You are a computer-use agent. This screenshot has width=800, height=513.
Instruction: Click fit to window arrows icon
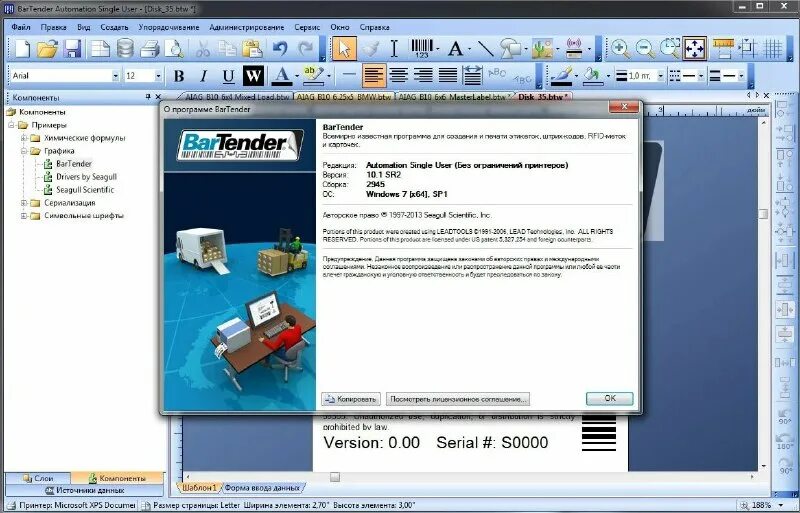tap(694, 49)
